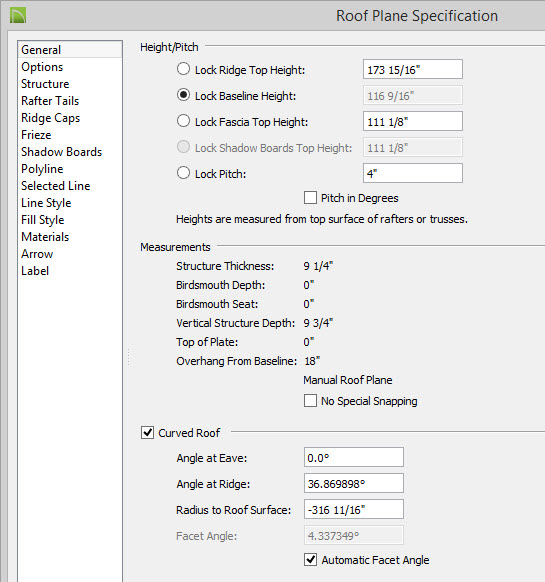
Task: Choose the Lock Pitch radio button
Action: coord(183,173)
